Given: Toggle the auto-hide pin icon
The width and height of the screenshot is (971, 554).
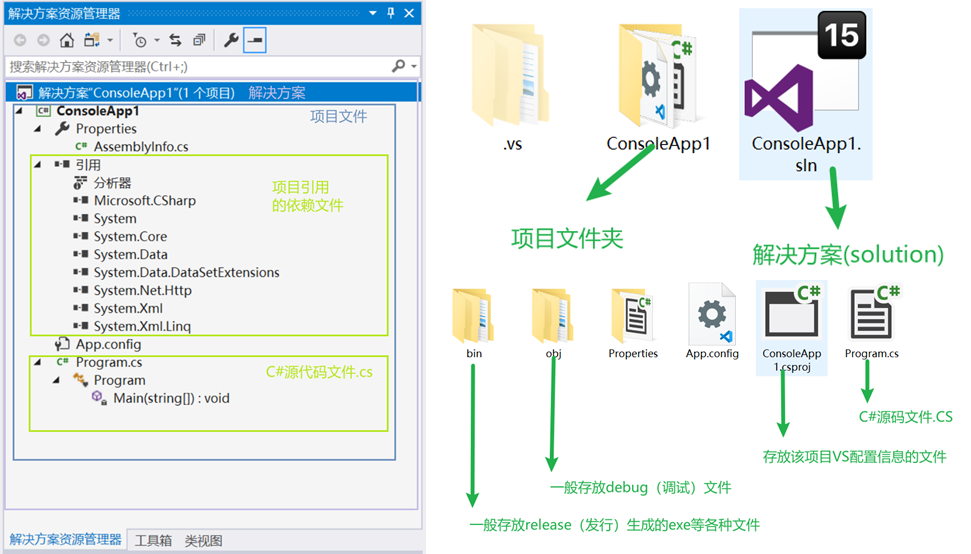Looking at the screenshot, I should coord(391,13).
